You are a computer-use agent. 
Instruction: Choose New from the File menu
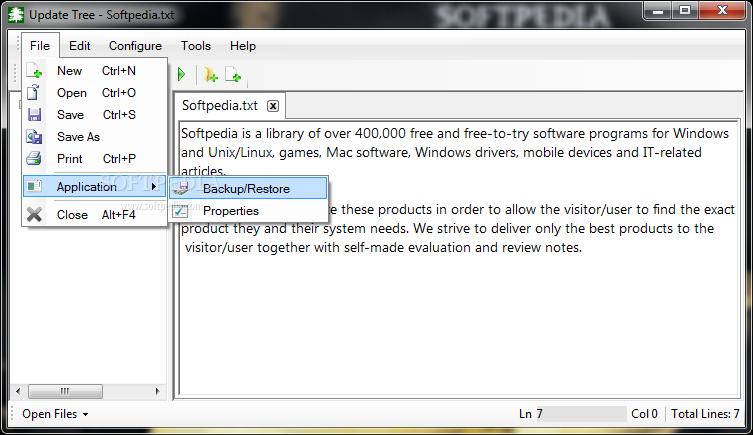(95, 71)
